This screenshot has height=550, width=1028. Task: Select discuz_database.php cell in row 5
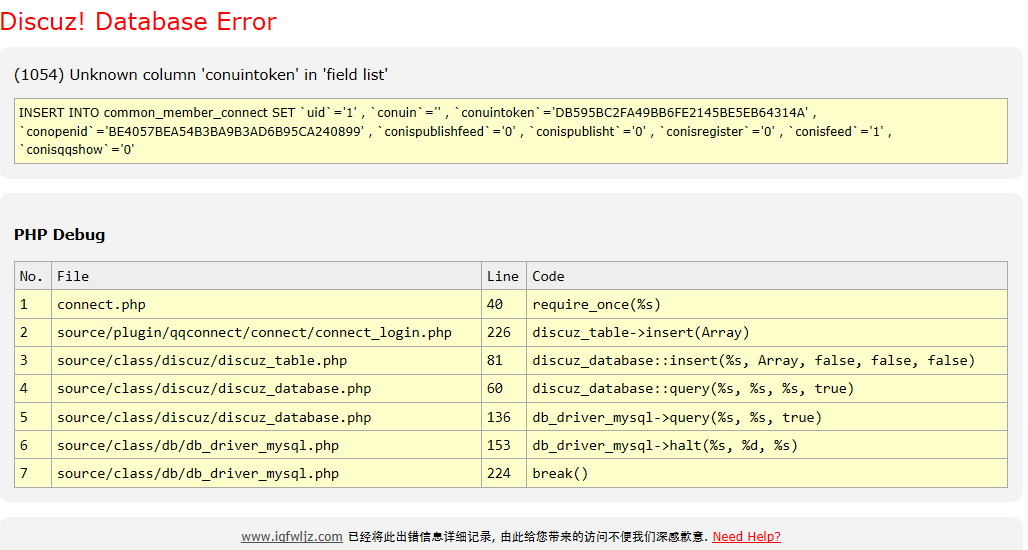click(x=266, y=417)
